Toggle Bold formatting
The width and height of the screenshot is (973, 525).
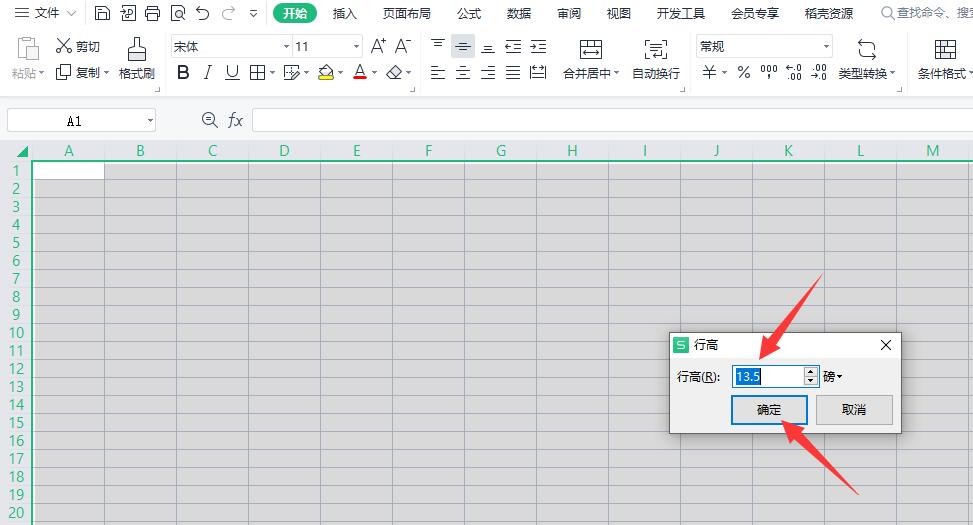click(183, 73)
